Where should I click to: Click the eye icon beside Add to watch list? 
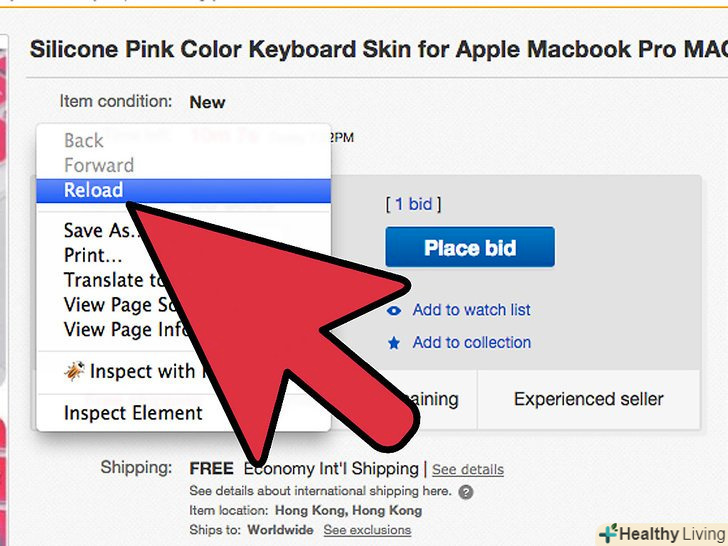(394, 311)
